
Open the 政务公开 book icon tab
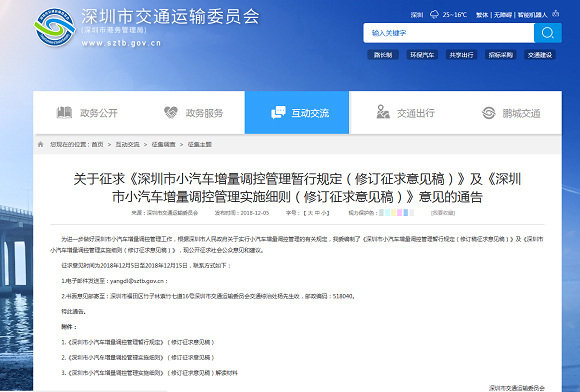click(64, 112)
